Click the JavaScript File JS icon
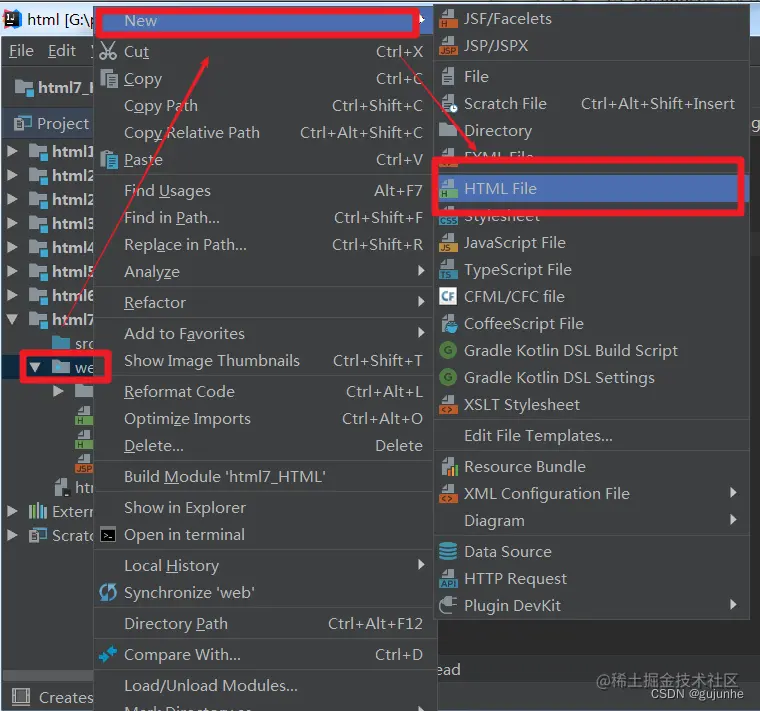760x711 pixels. coord(448,243)
